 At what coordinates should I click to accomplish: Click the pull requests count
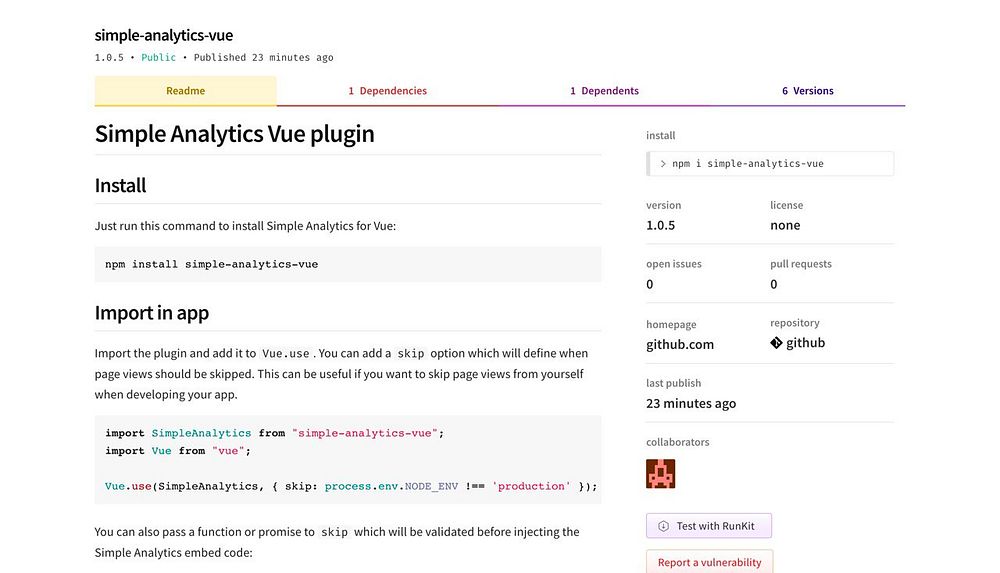[x=774, y=285]
